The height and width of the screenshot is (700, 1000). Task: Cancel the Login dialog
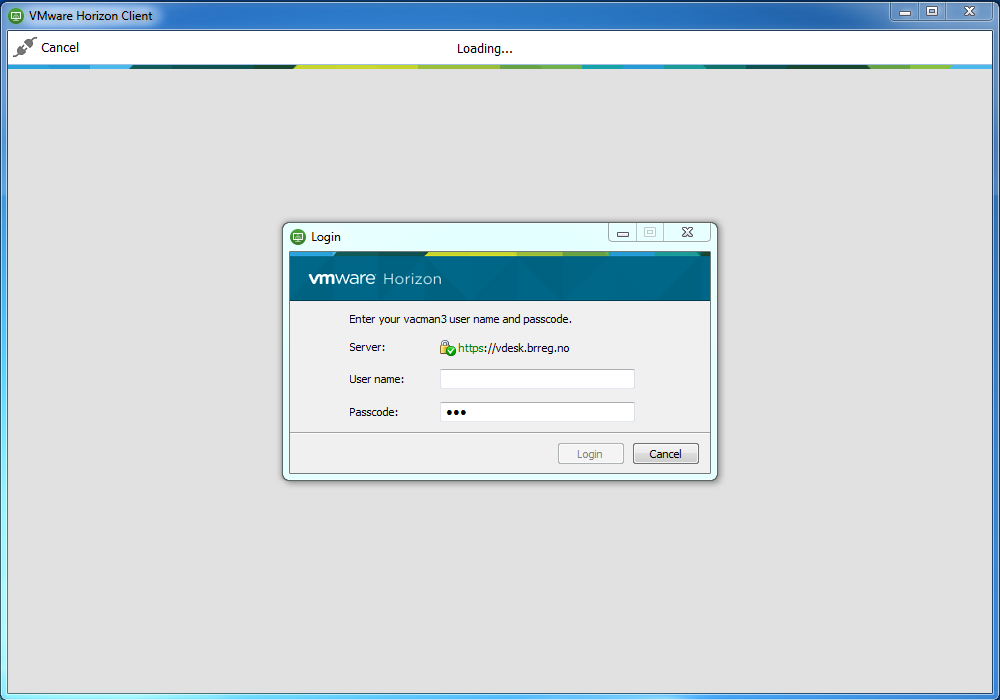pyautogui.click(x=666, y=454)
